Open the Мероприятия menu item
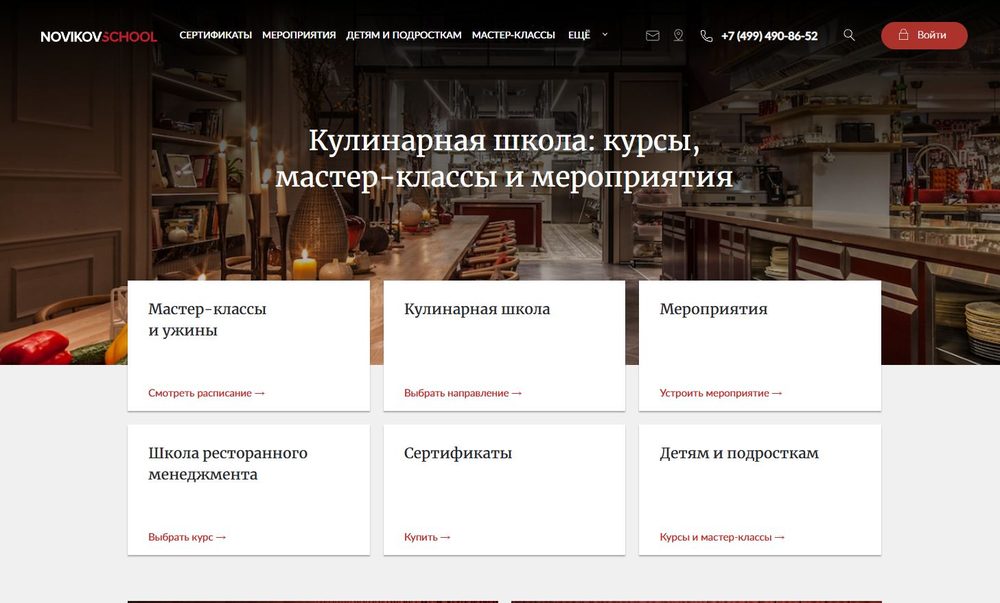This screenshot has width=1000, height=603. coord(298,35)
